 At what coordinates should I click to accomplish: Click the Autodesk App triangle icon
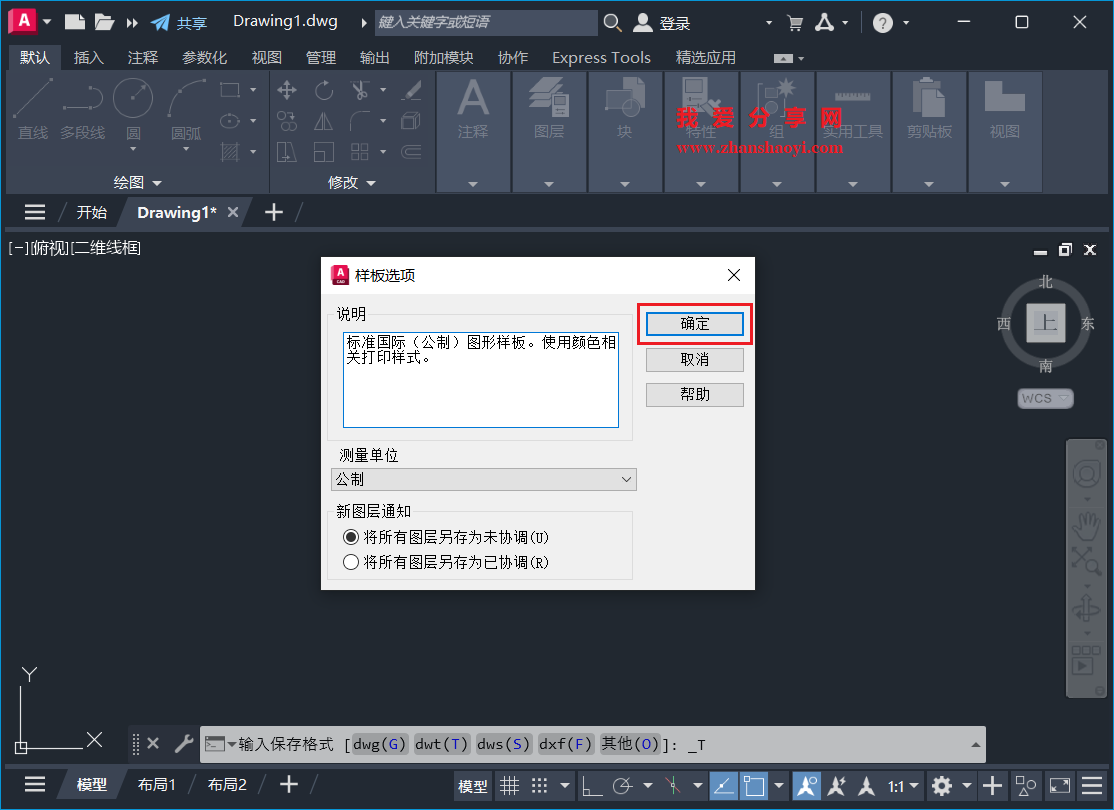tap(824, 23)
